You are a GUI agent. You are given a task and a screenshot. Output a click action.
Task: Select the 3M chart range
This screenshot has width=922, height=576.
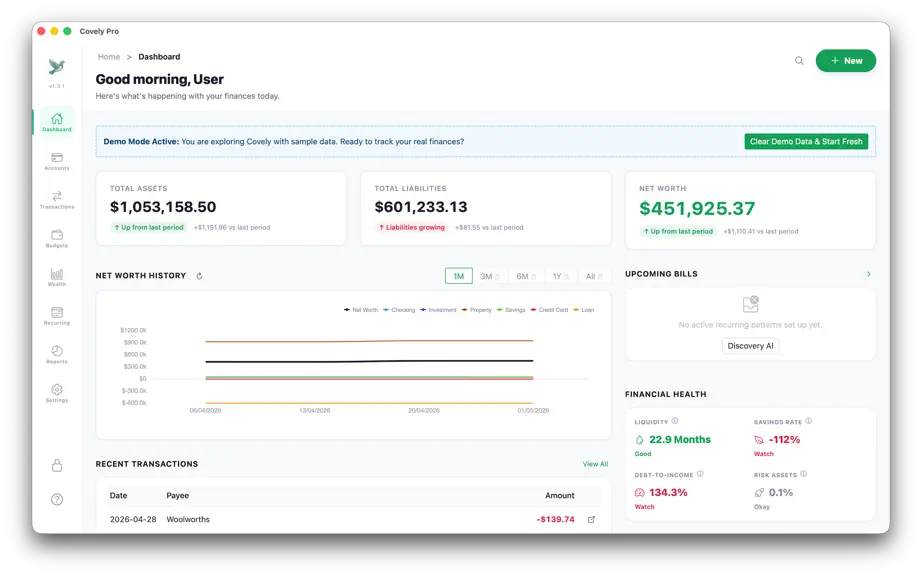[x=489, y=276]
